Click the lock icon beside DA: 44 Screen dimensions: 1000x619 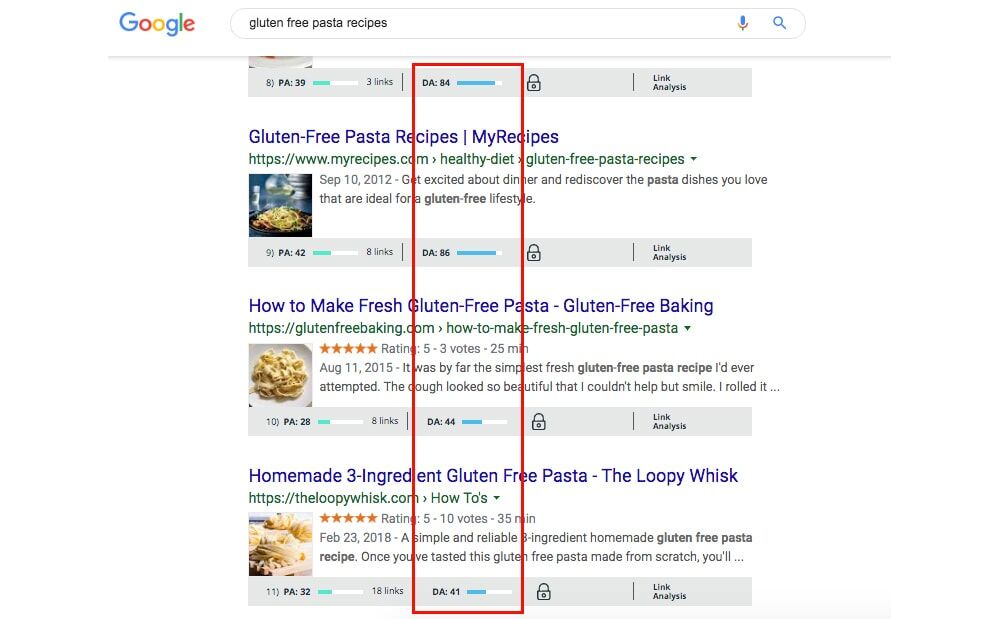click(x=539, y=422)
